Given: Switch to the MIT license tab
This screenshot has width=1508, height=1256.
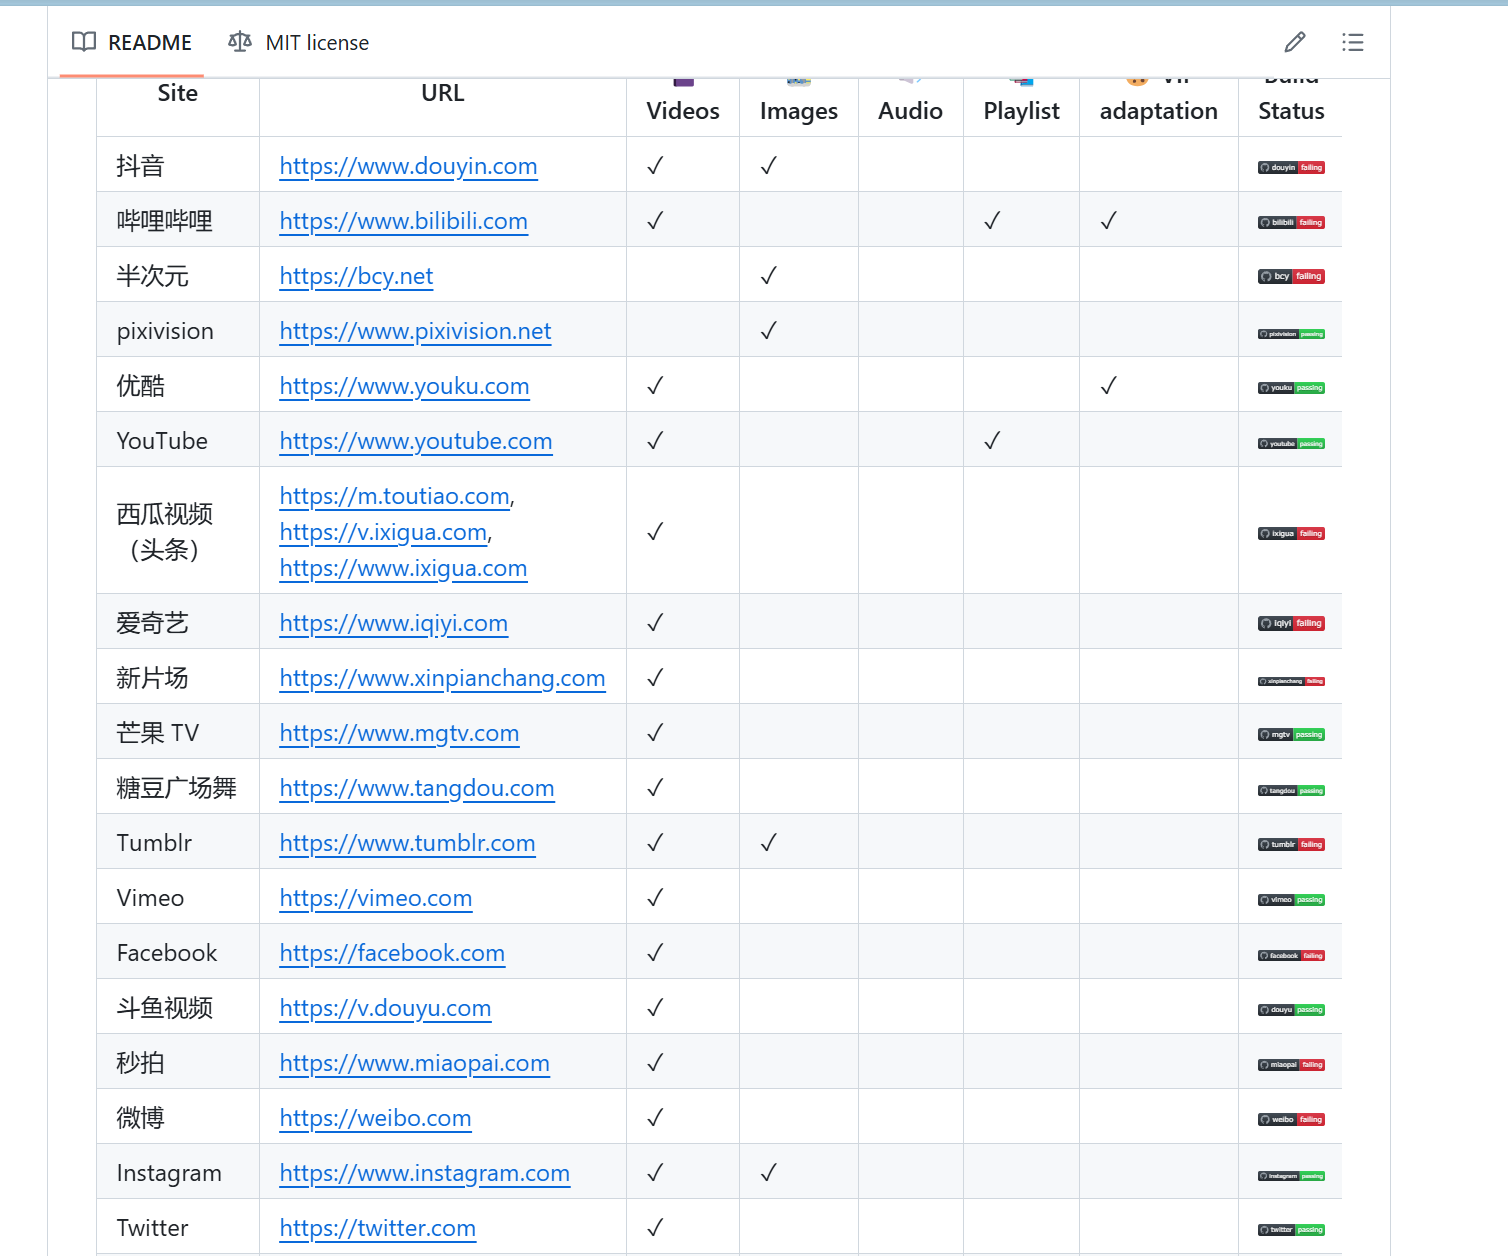Looking at the screenshot, I should 298,42.
